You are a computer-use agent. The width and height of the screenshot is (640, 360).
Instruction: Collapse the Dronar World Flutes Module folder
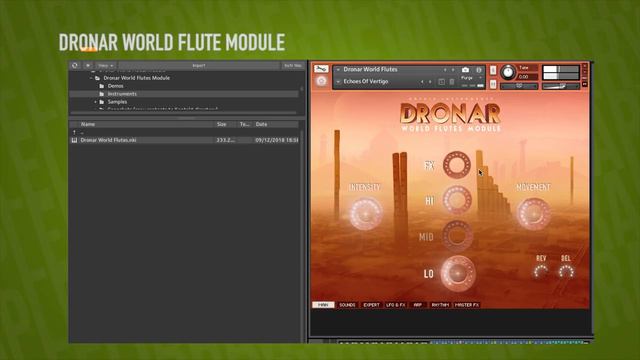91,78
